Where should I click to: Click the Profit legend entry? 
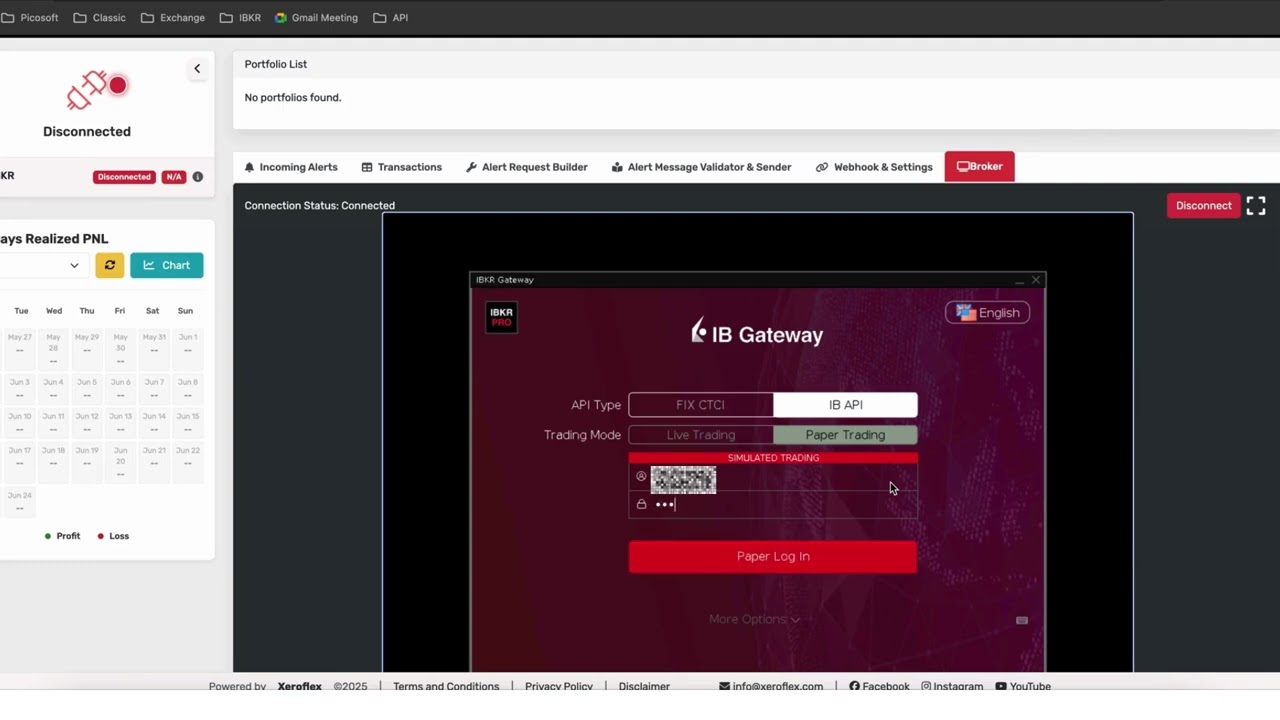(62, 536)
